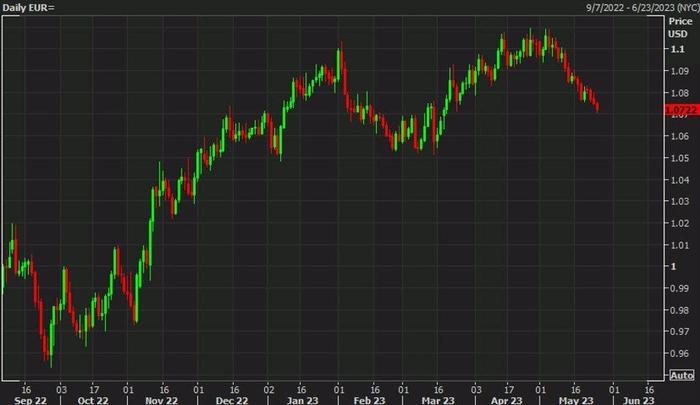Select the 1.04 price axis label
Screen dimensions: 700x405
tap(679, 180)
